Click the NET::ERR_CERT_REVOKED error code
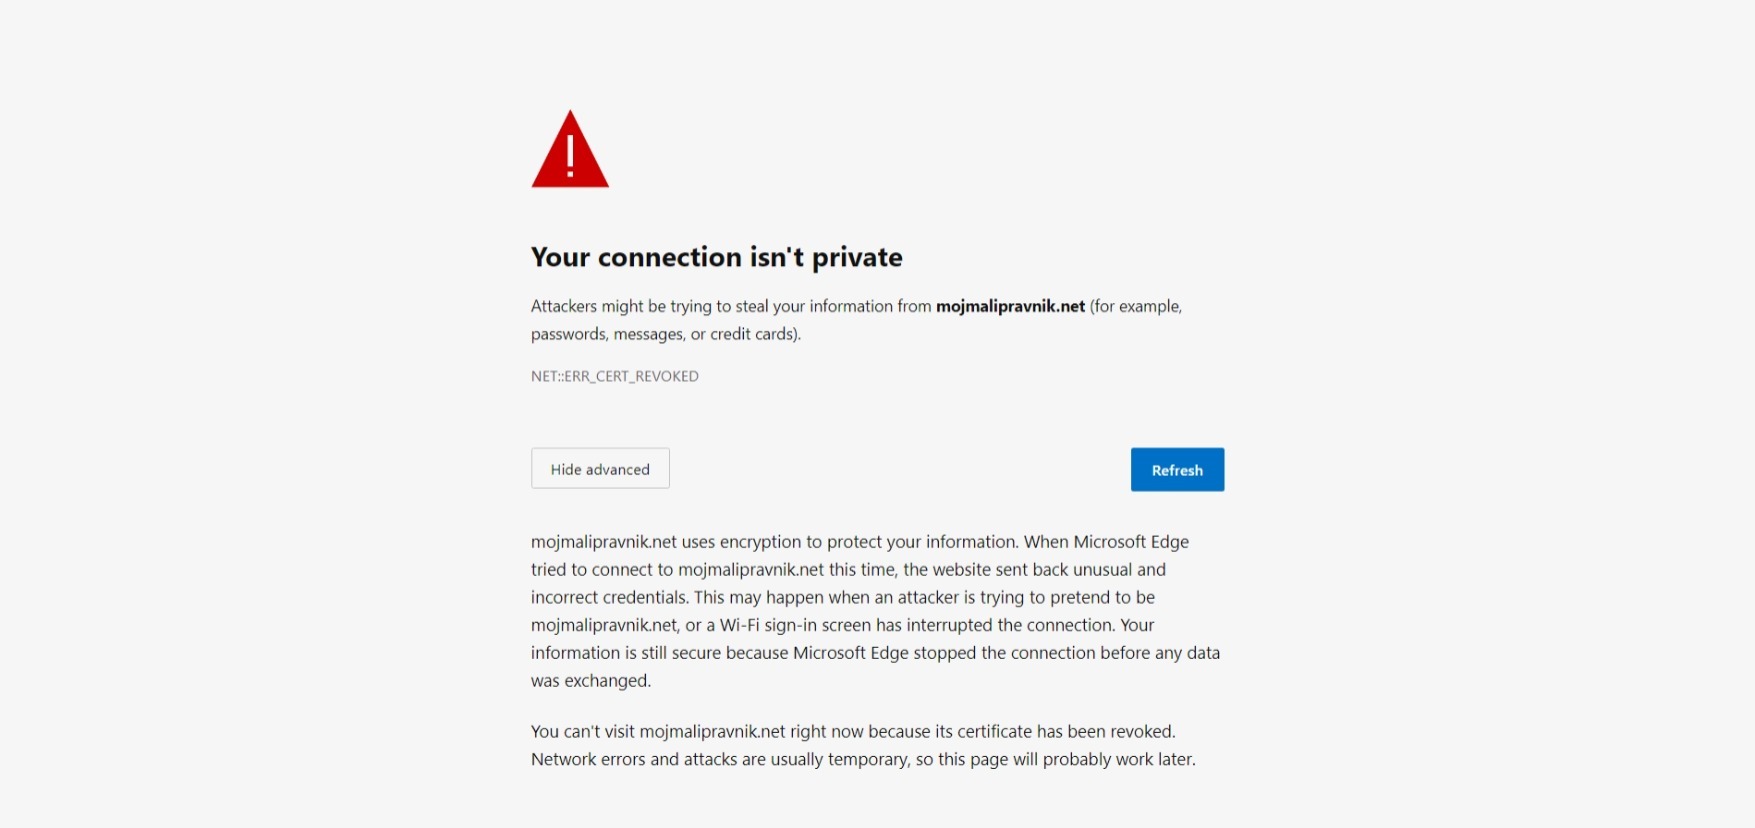The image size is (1755, 828). [x=615, y=376]
